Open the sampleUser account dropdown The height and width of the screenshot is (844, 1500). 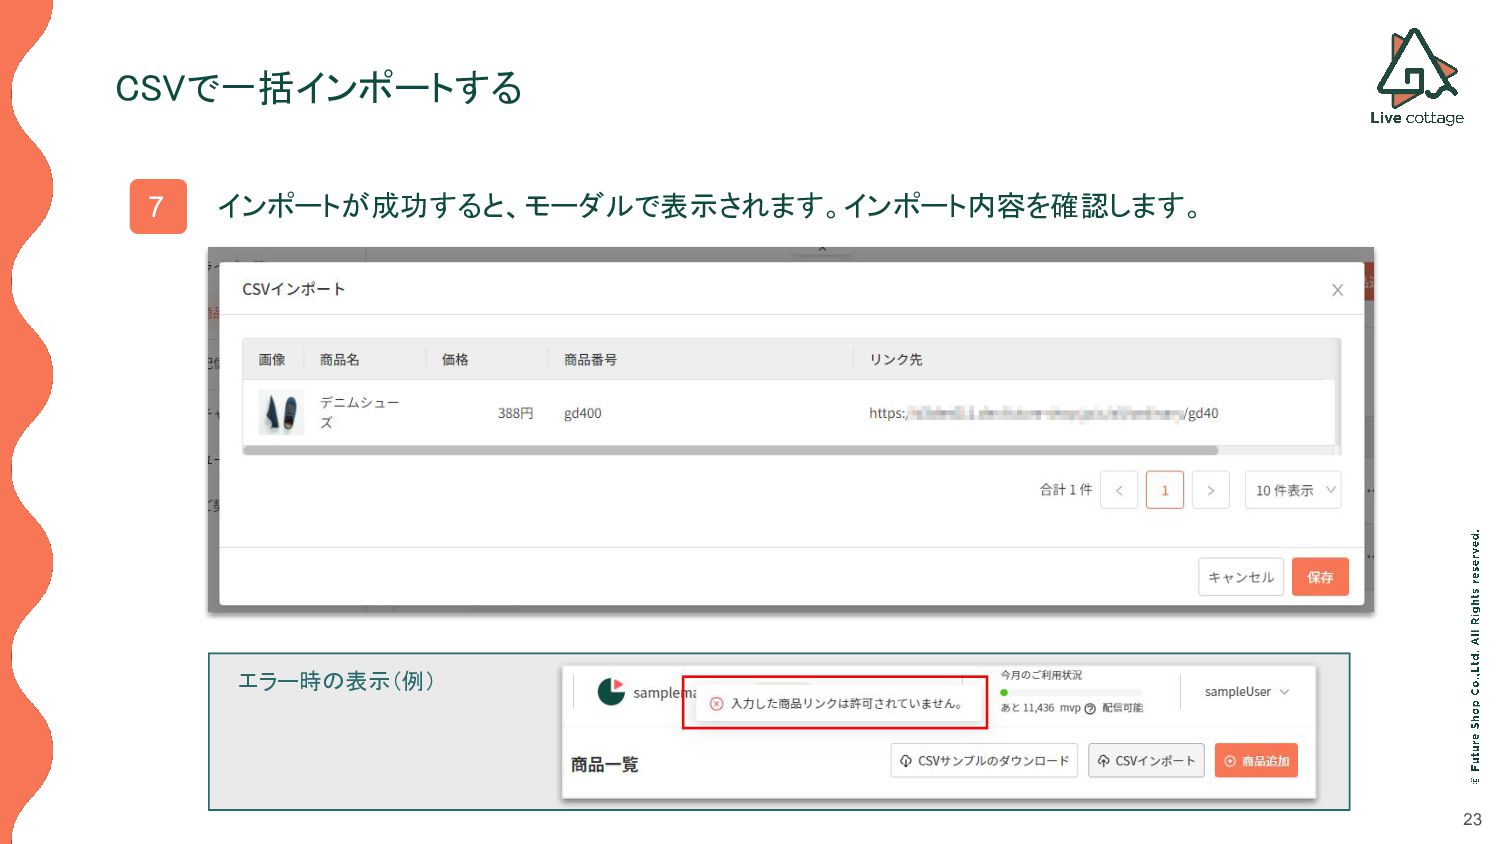click(1247, 692)
